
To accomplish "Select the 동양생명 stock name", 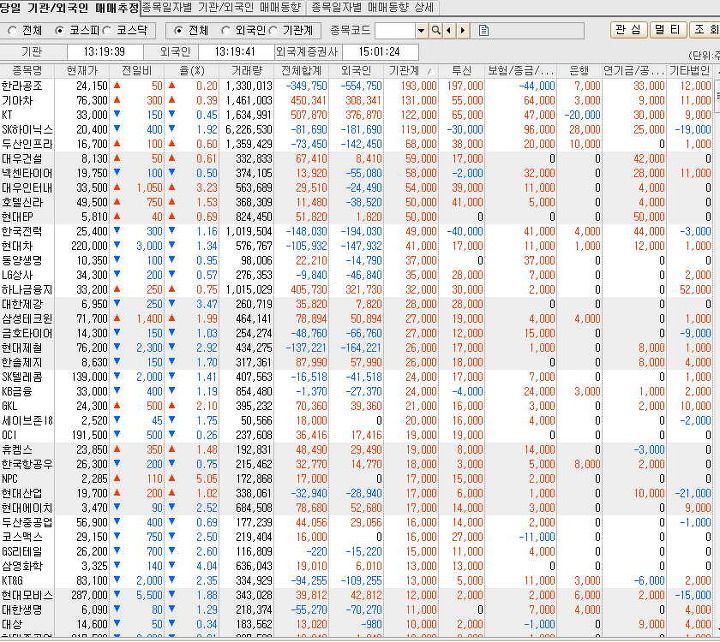I will click(22, 260).
